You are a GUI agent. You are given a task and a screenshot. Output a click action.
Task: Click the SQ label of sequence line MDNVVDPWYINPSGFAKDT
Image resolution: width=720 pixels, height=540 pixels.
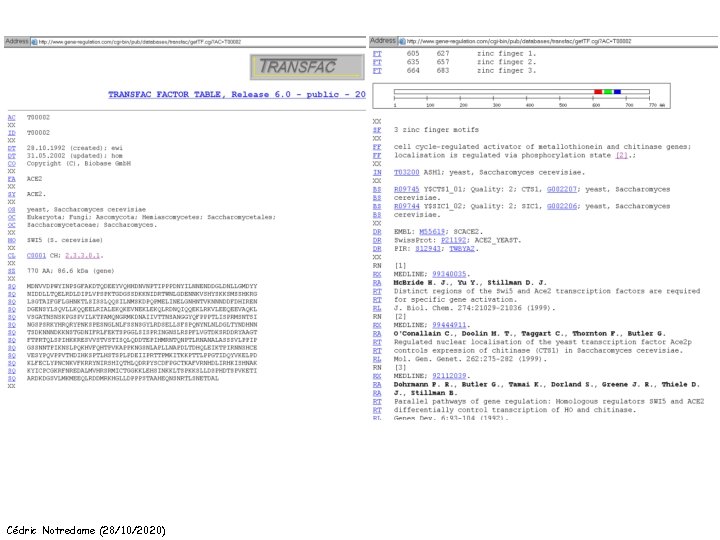(x=11, y=286)
